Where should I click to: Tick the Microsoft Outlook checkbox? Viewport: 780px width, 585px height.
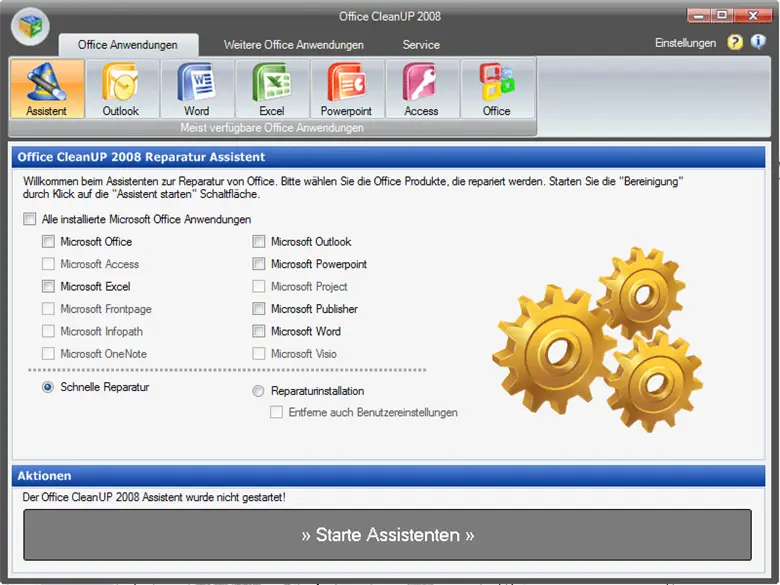[259, 242]
